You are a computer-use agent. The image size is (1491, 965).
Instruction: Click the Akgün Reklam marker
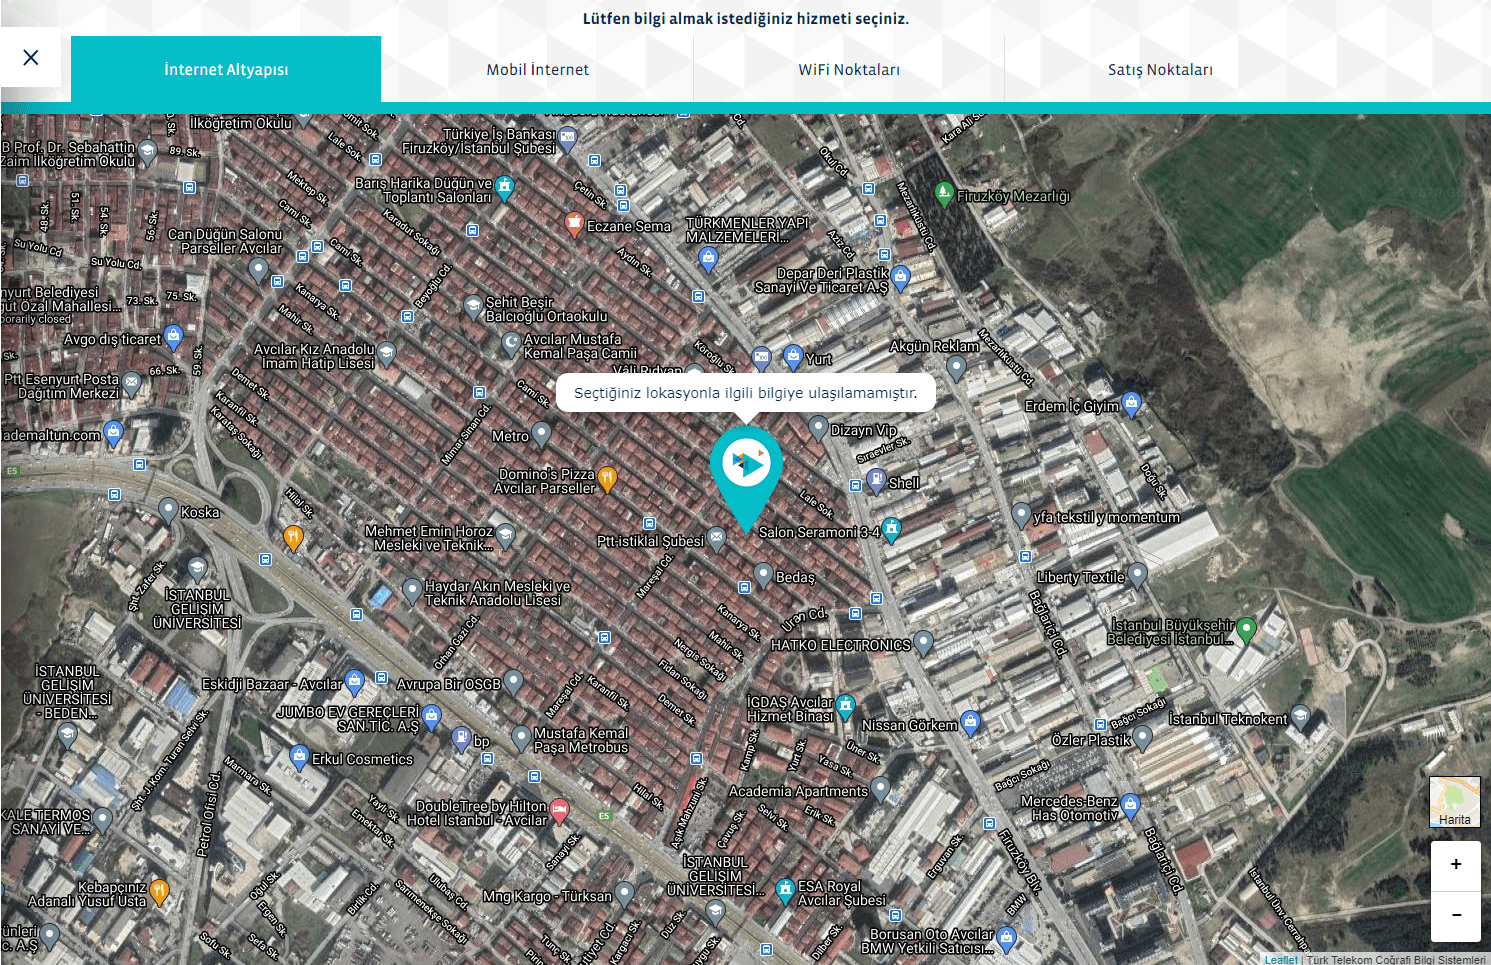click(x=956, y=367)
